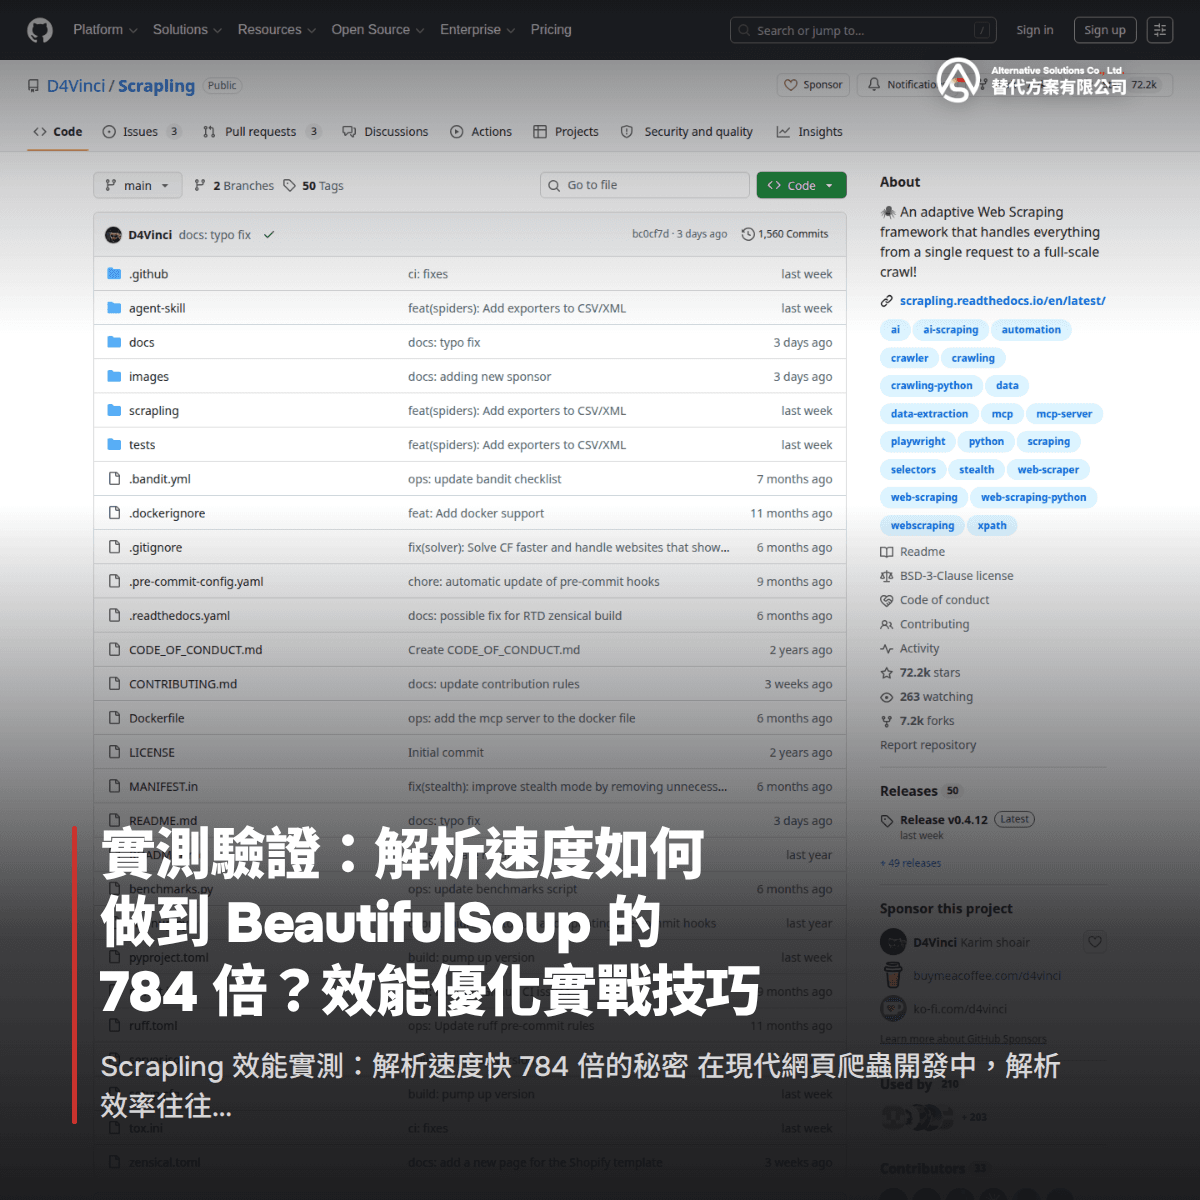Image resolution: width=1200 pixels, height=1200 pixels.
Task: Select the ai-scraping topic tag
Action: pyautogui.click(x=951, y=330)
